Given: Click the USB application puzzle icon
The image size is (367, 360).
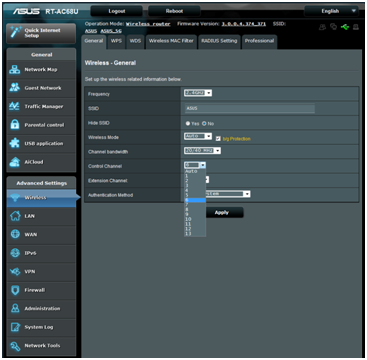Looking at the screenshot, I should 15,143.
